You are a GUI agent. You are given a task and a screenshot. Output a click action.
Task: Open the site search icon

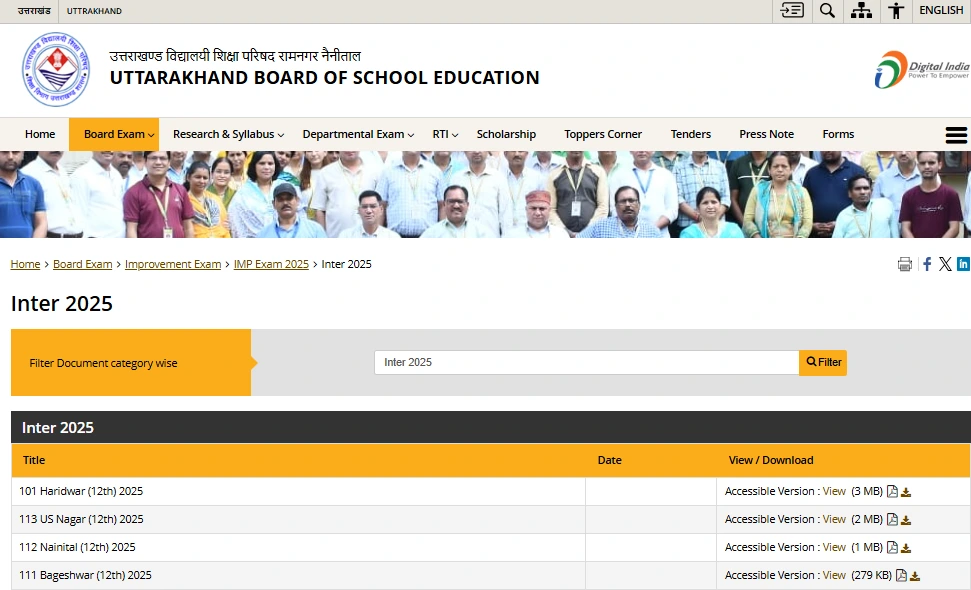click(826, 10)
